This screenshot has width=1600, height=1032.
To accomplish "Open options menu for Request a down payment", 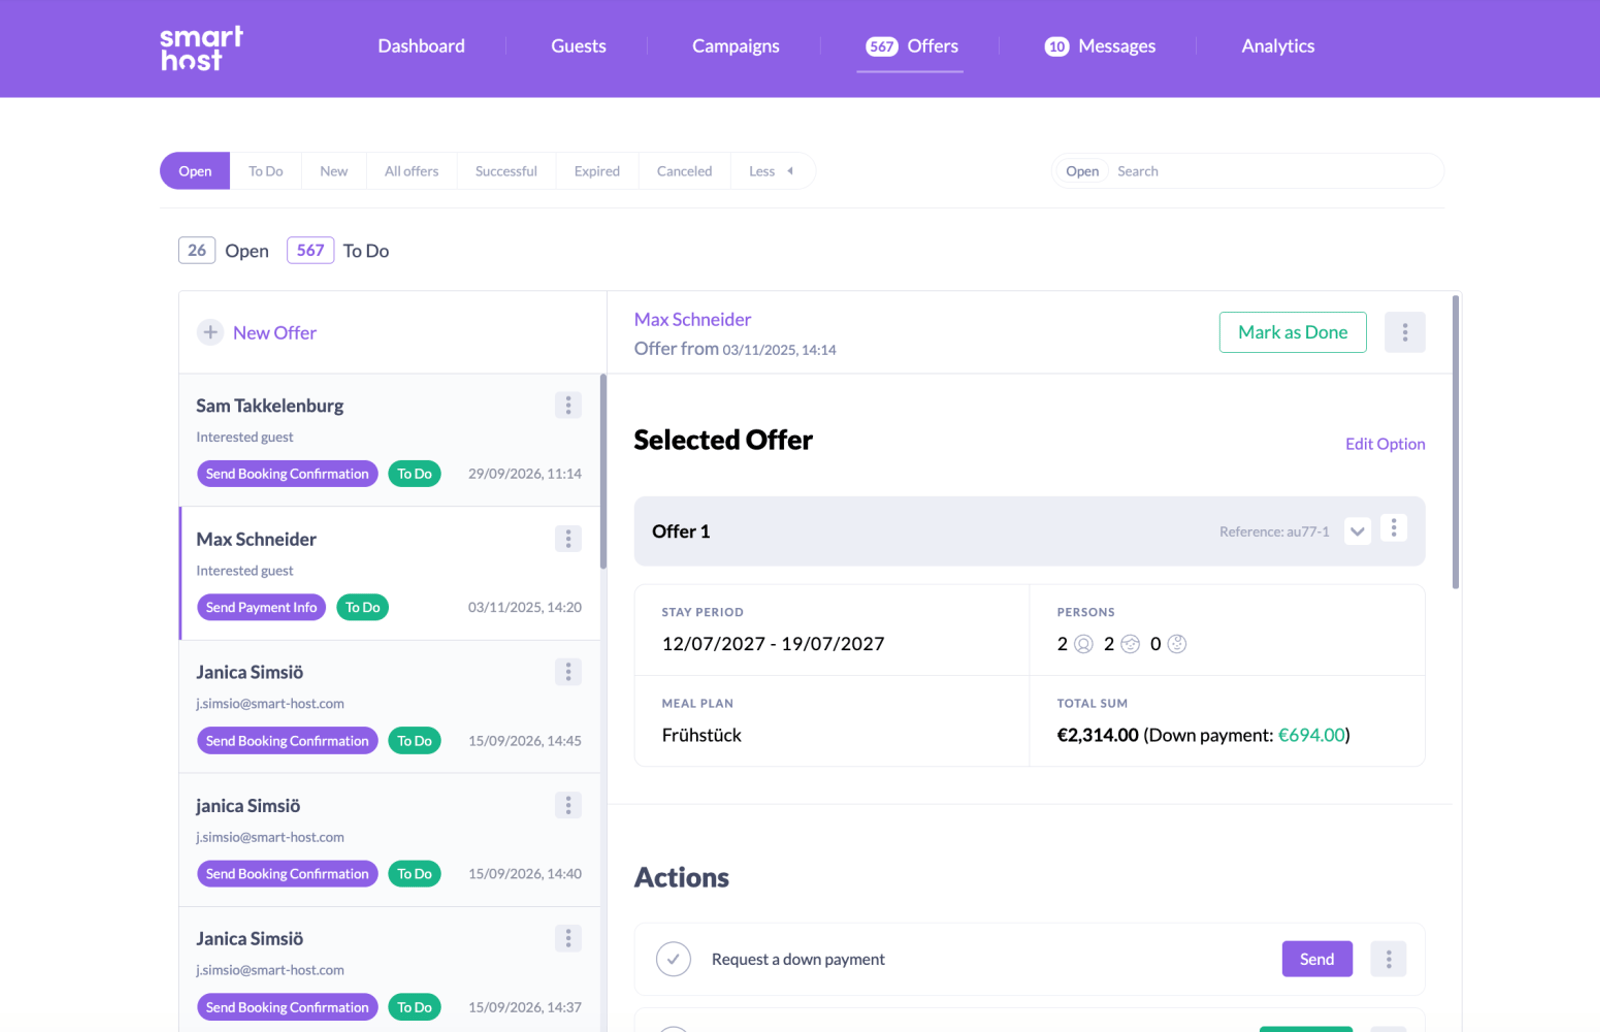I will coord(1388,959).
